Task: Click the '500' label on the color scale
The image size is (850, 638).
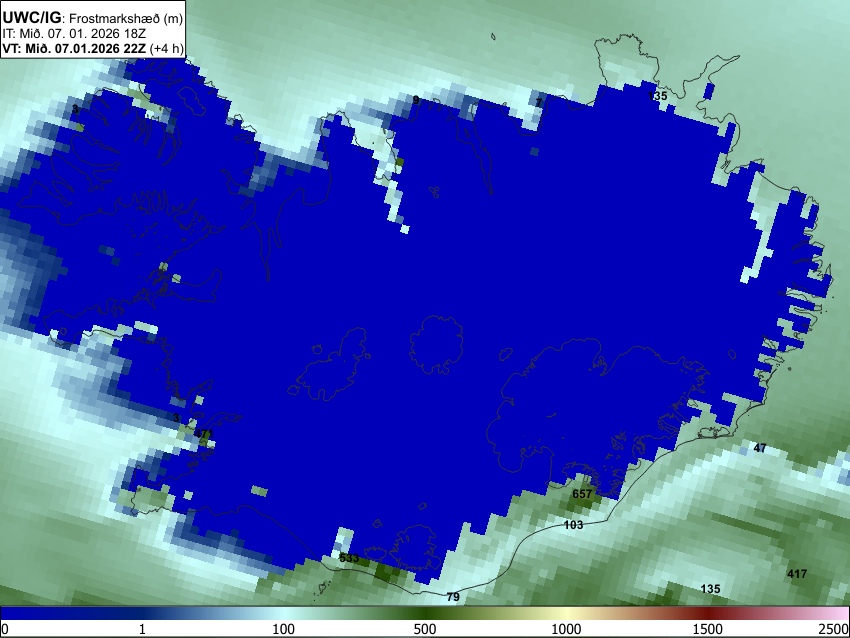Action: (424, 629)
